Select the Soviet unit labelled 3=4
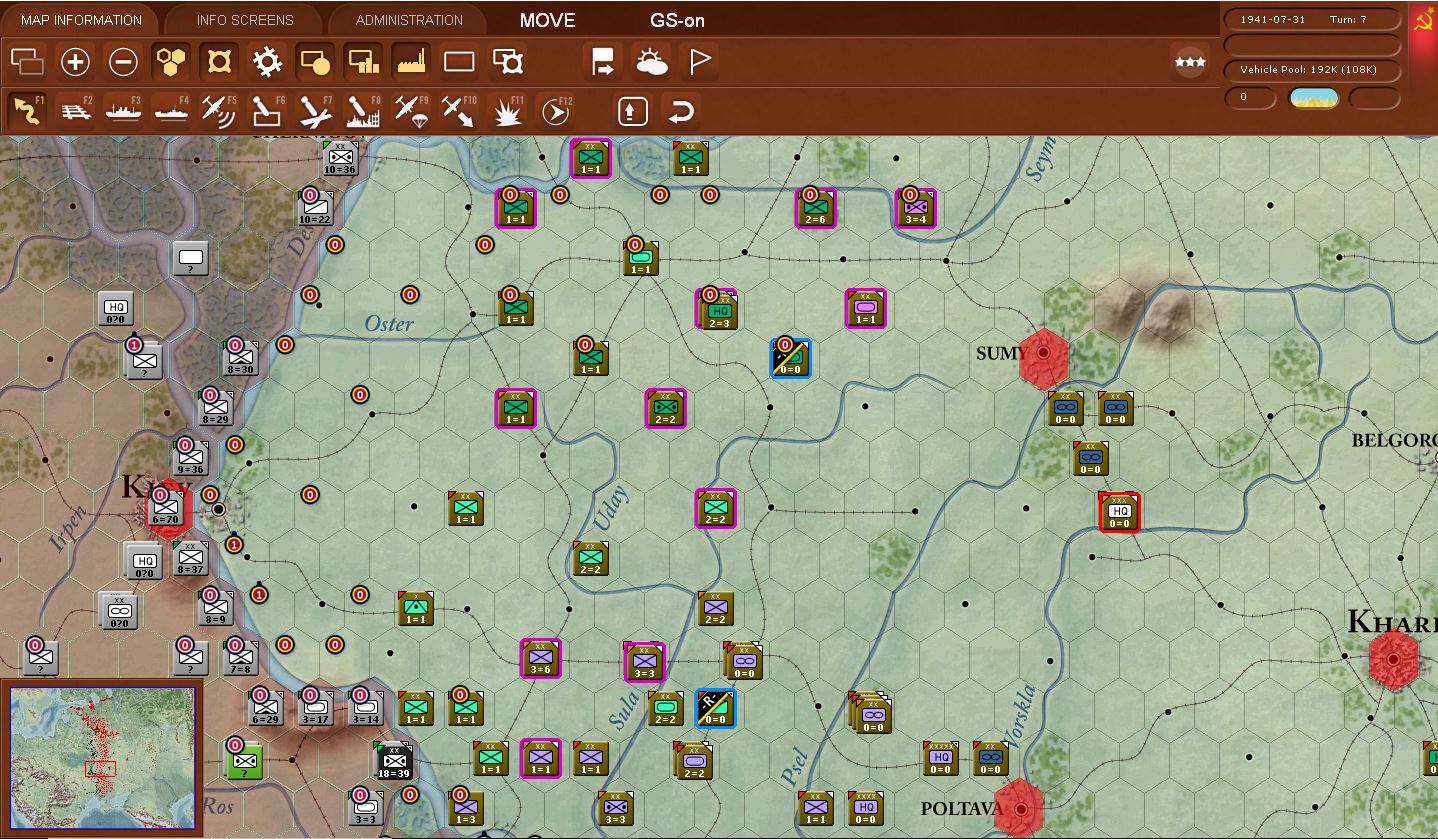Viewport: 1438px width, 839px height. [x=915, y=208]
